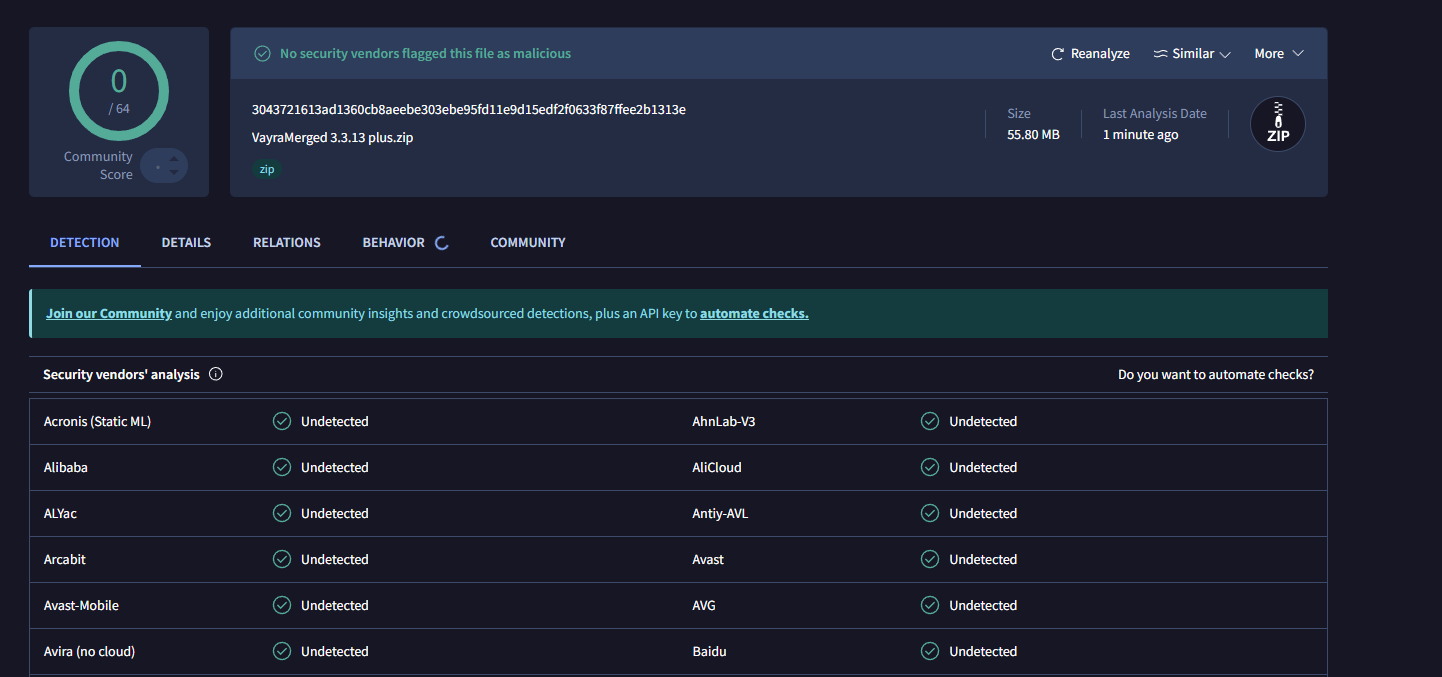Click the Undetected checkmark icon for Acronis
This screenshot has width=1442, height=677.
click(282, 422)
